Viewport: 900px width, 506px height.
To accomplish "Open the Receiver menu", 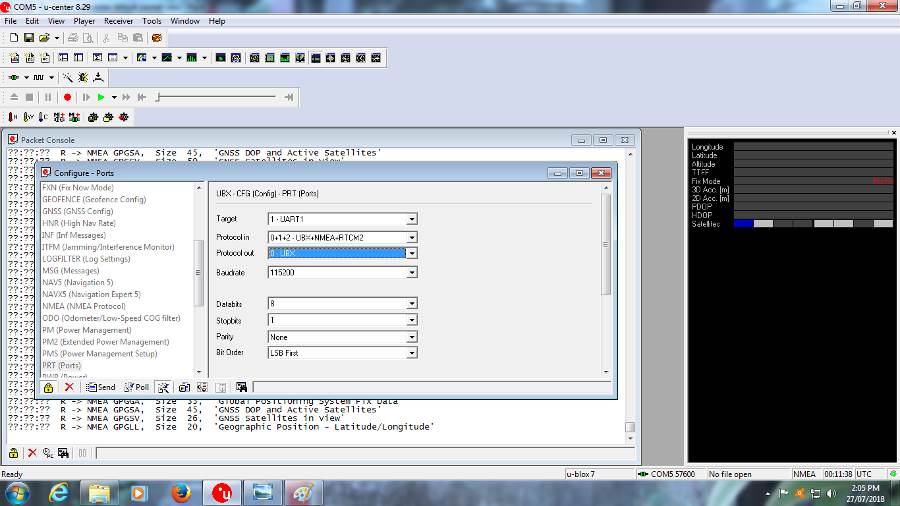I will coord(119,21).
